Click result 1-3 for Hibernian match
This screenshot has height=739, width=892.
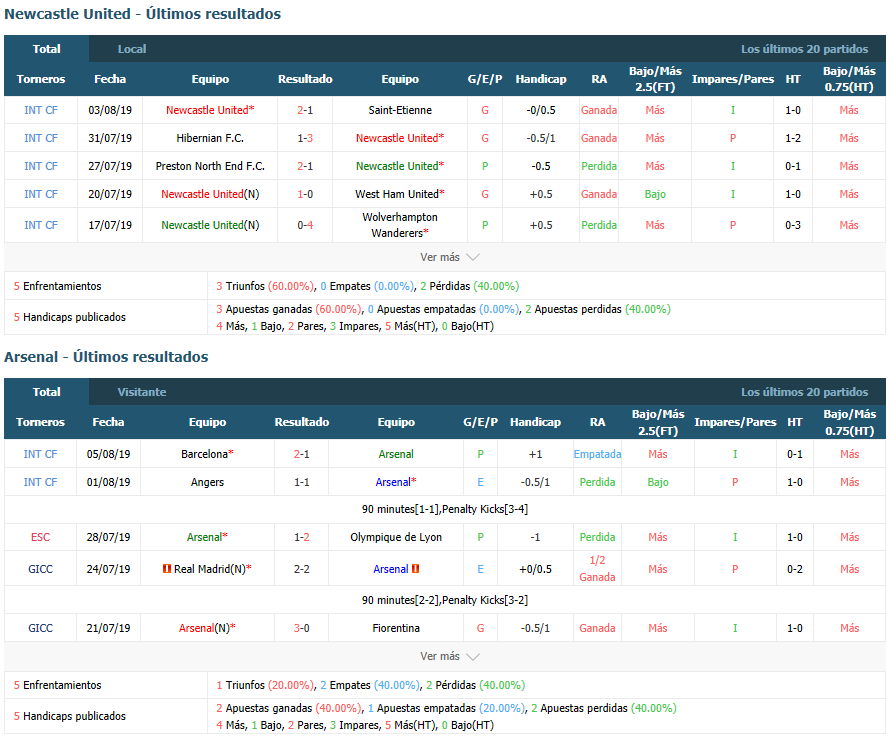305,138
